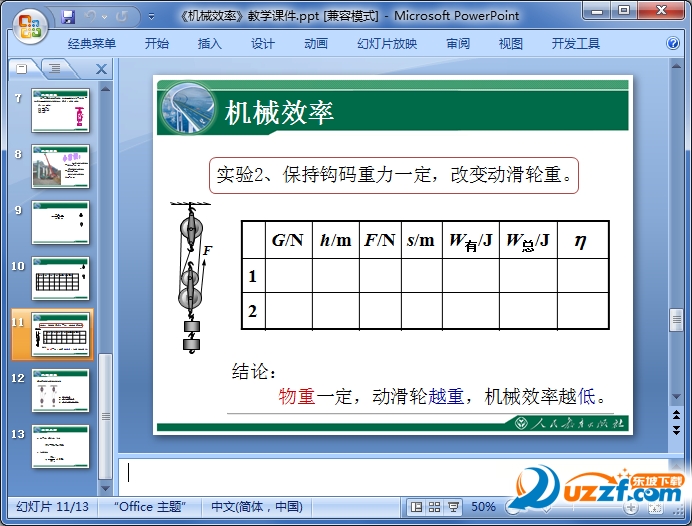Click “Office 主题” in status bar
The image size is (692, 526).
coord(150,507)
